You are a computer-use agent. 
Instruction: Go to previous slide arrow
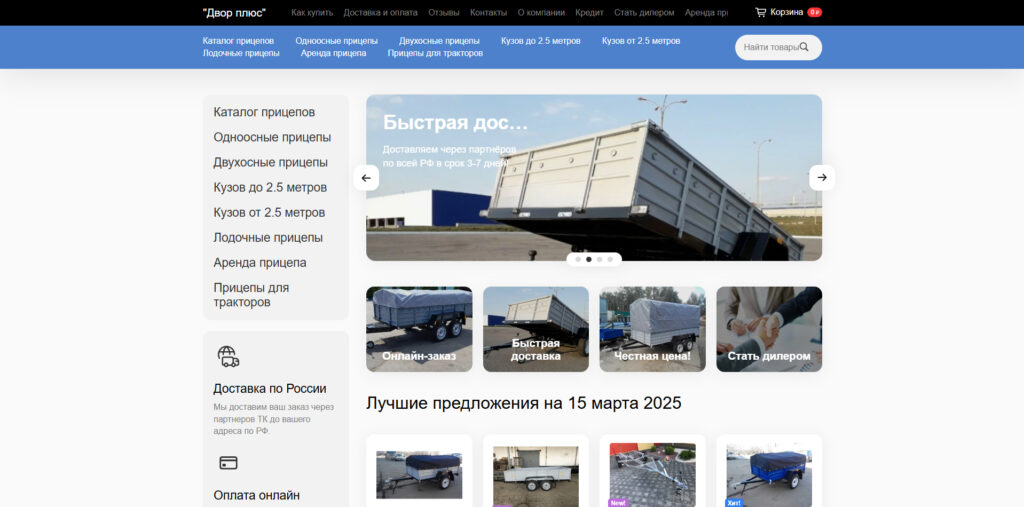[x=366, y=178]
